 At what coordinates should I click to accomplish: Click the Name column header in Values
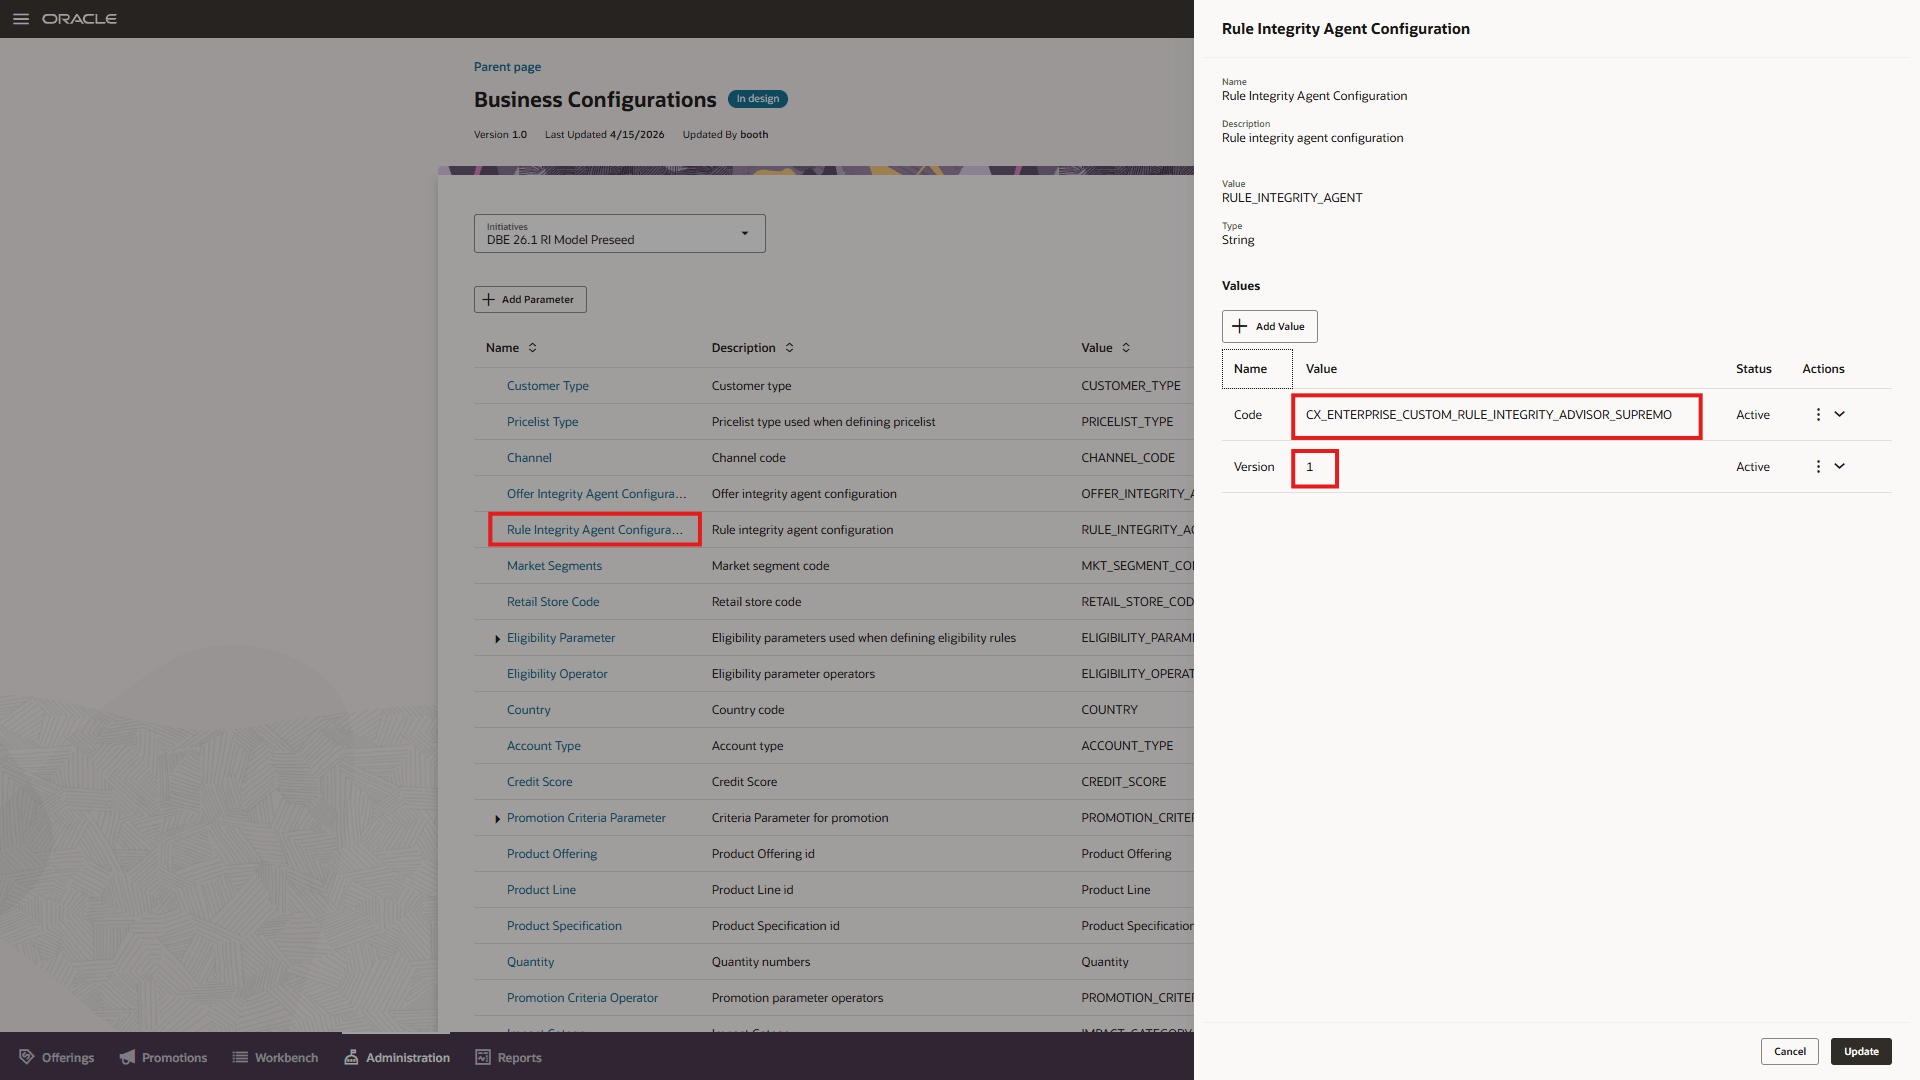[1257, 369]
